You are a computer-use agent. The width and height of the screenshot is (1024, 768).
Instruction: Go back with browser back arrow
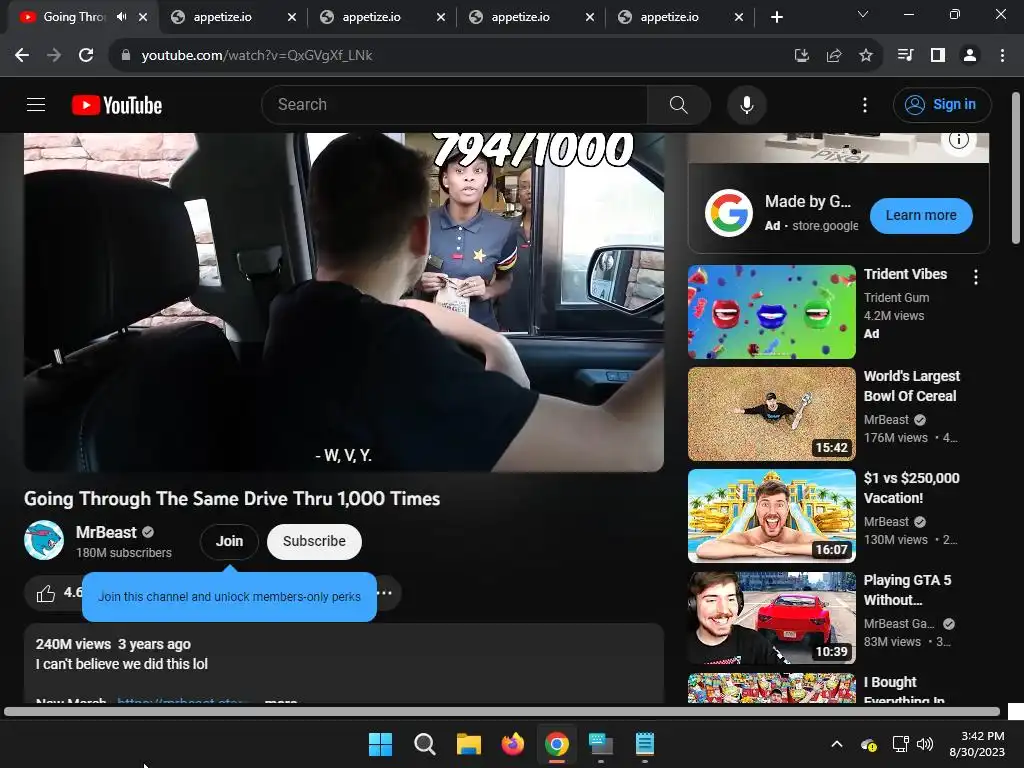pos(22,56)
